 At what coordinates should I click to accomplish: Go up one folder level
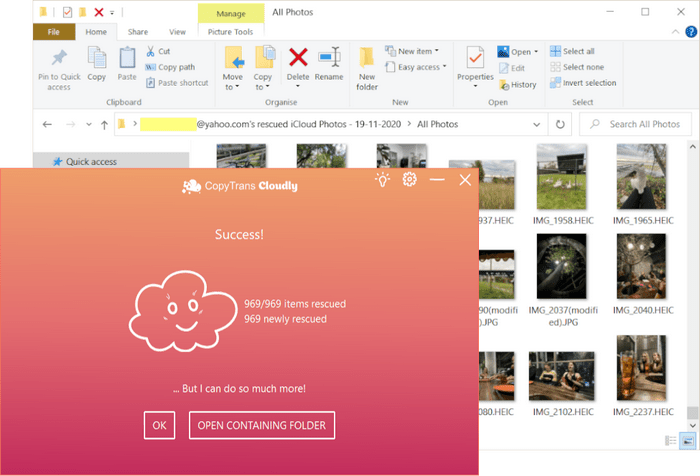[x=104, y=125]
